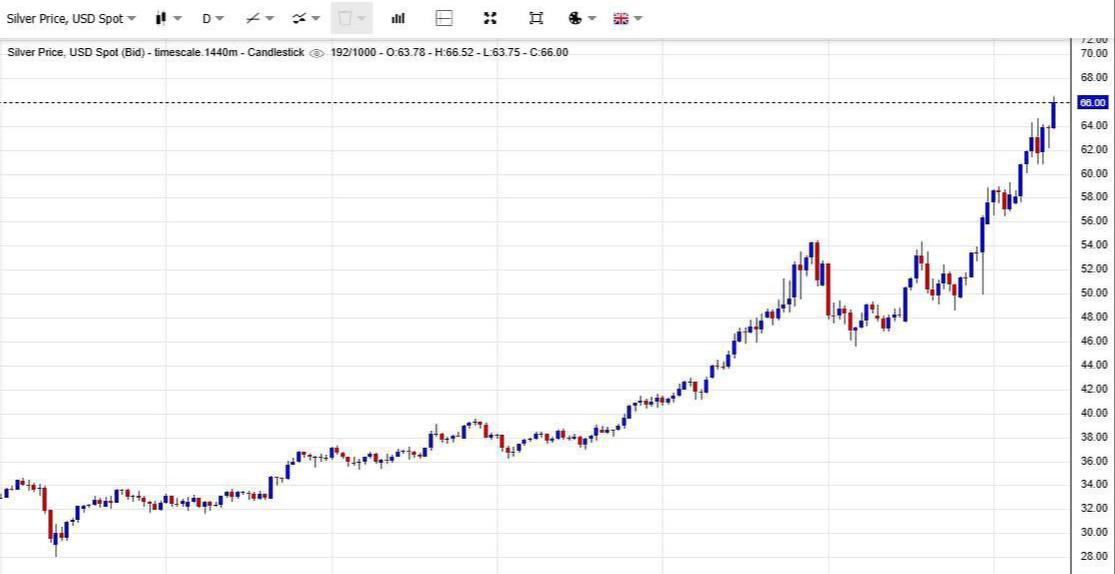
Task: Click the 50.00 level on price axis
Action: tap(1092, 293)
